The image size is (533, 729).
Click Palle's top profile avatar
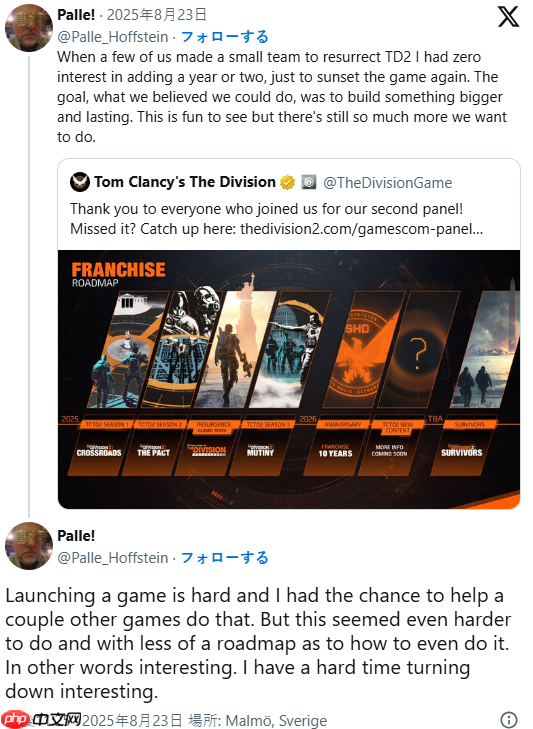[x=29, y=28]
